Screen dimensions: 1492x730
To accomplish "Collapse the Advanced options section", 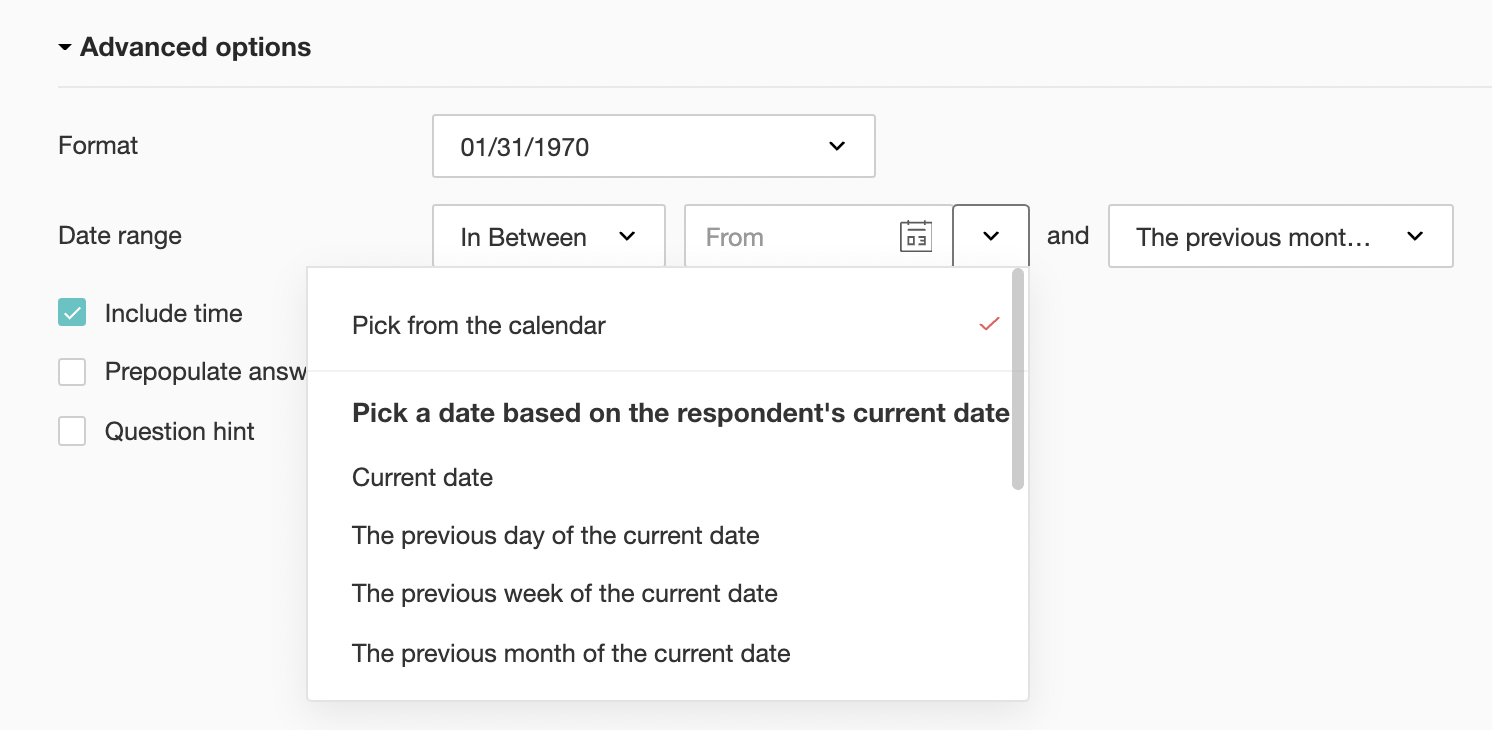I will pyautogui.click(x=66, y=48).
